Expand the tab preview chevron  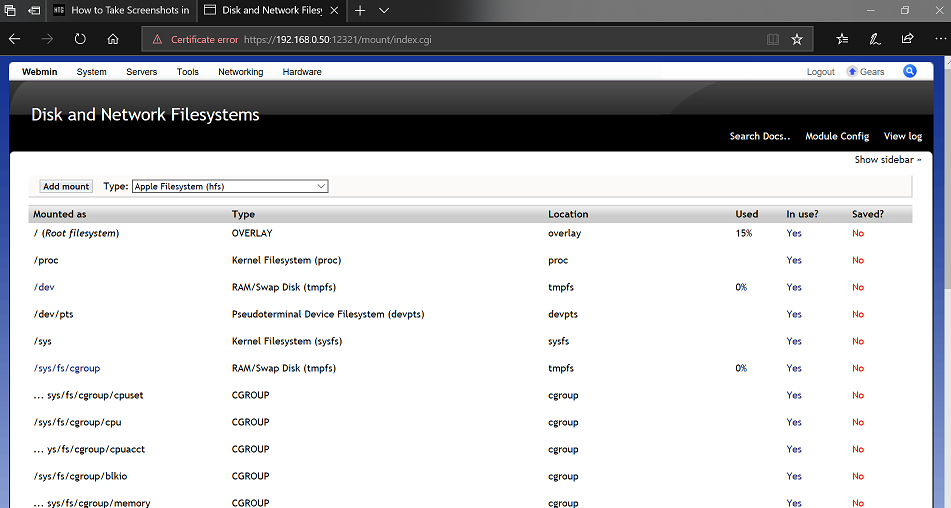tap(384, 10)
